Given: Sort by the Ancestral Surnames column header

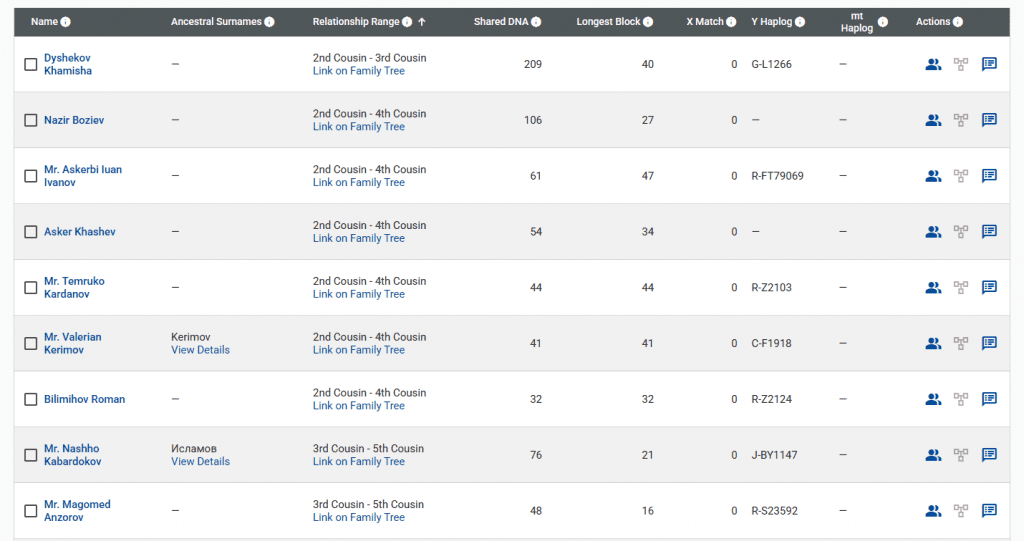Looking at the screenshot, I should (x=216, y=22).
